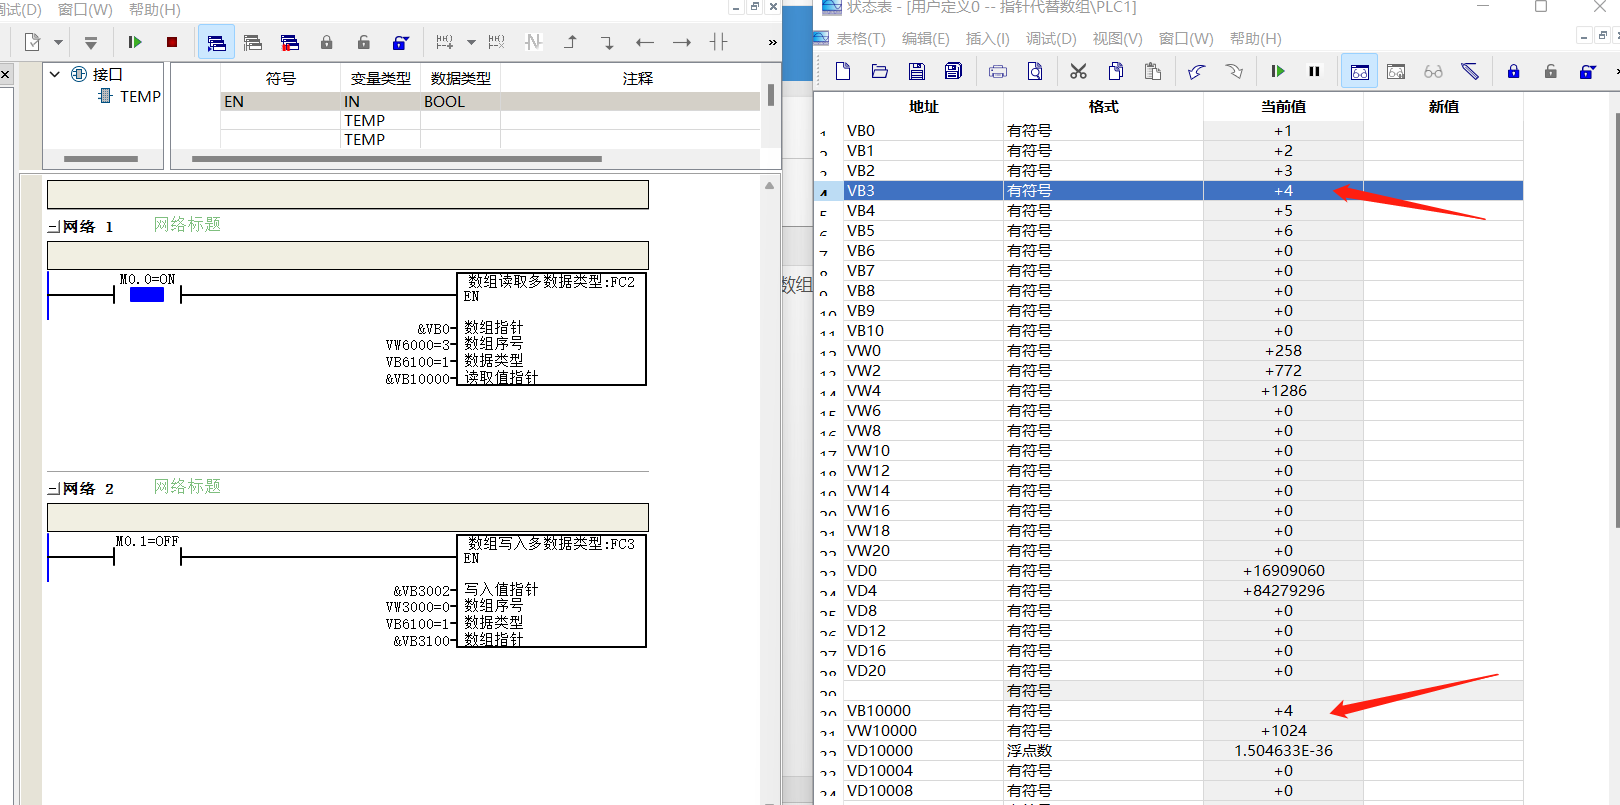Collapse network 2 using its minus box
The width and height of the screenshot is (1620, 805).
(x=54, y=489)
